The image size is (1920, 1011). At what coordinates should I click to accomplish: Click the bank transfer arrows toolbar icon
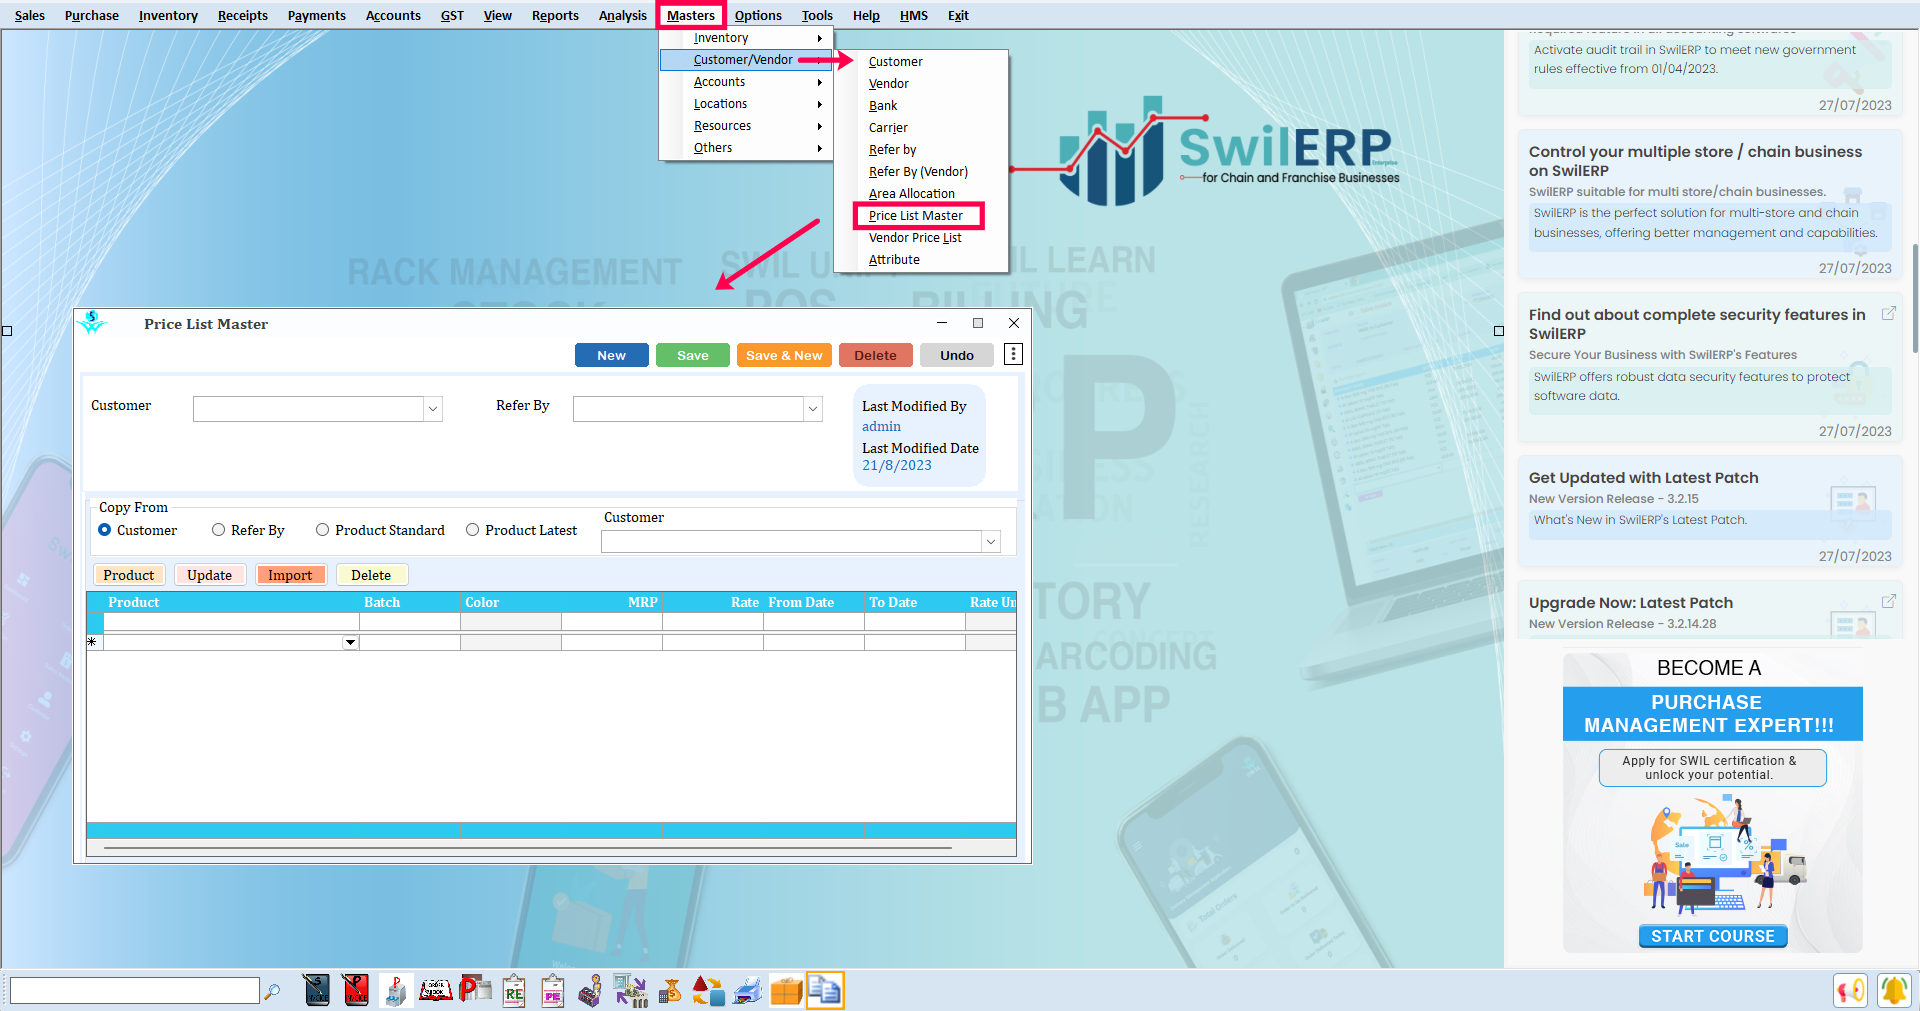630,990
